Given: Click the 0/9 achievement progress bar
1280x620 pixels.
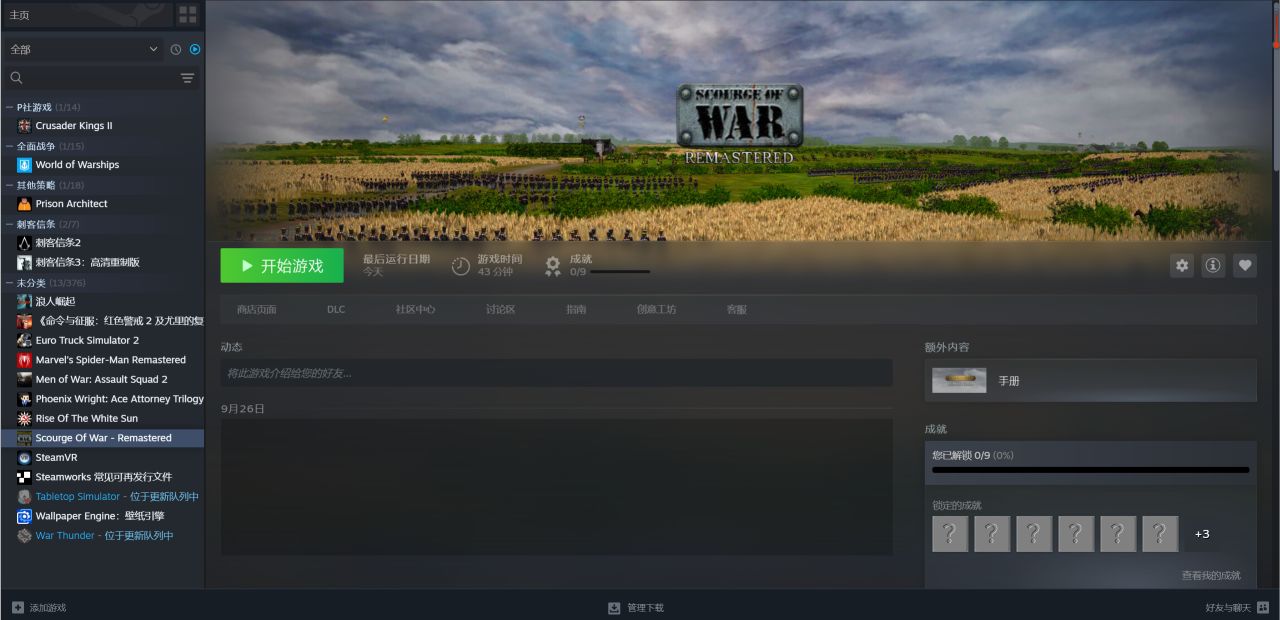Looking at the screenshot, I should [1091, 469].
